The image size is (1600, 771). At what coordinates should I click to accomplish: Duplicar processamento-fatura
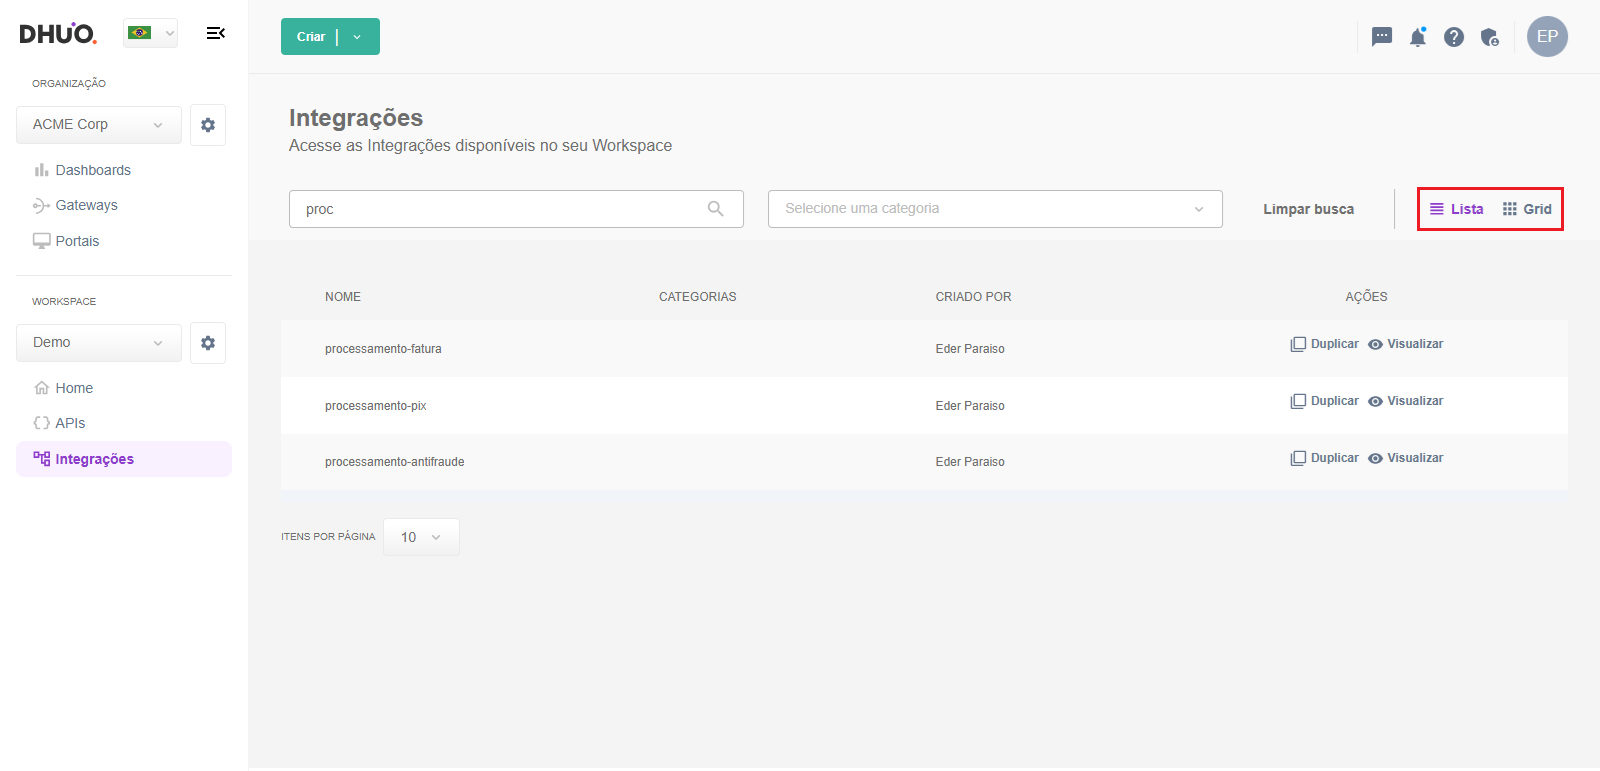point(1324,344)
